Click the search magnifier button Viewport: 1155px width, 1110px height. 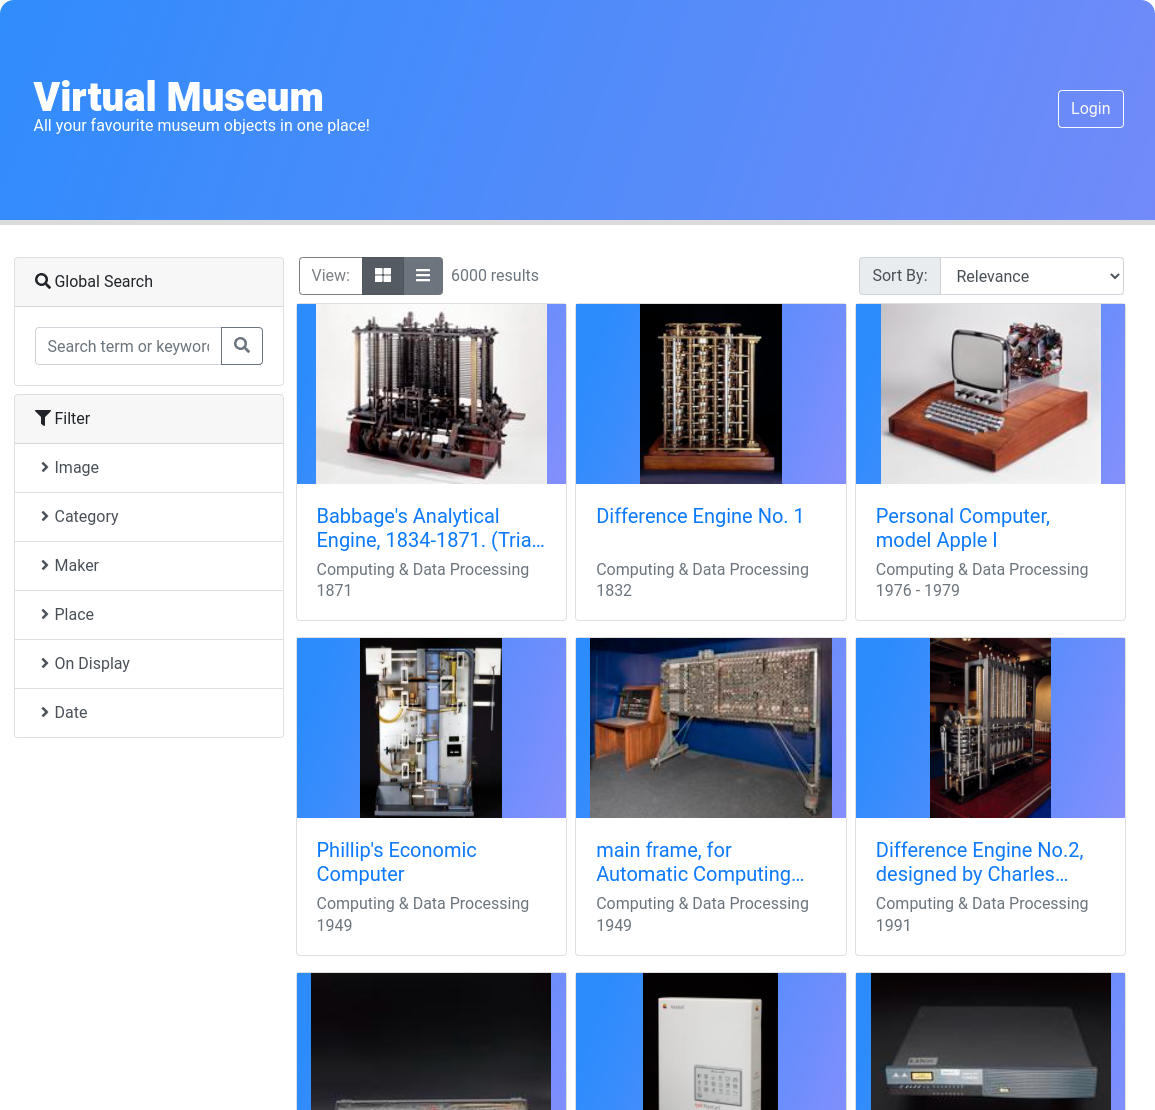pos(242,345)
